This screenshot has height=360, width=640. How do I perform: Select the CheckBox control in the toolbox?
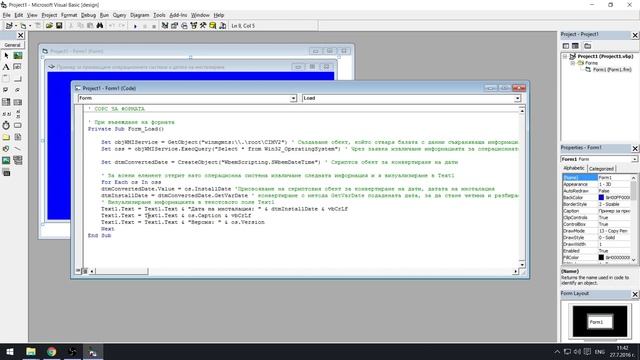click(6, 90)
